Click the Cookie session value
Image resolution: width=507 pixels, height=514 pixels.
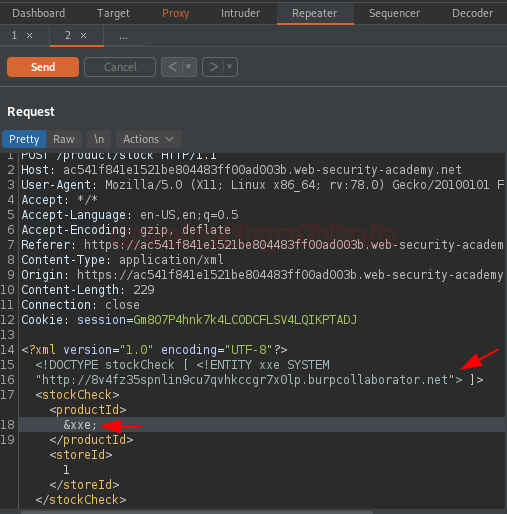click(245, 320)
